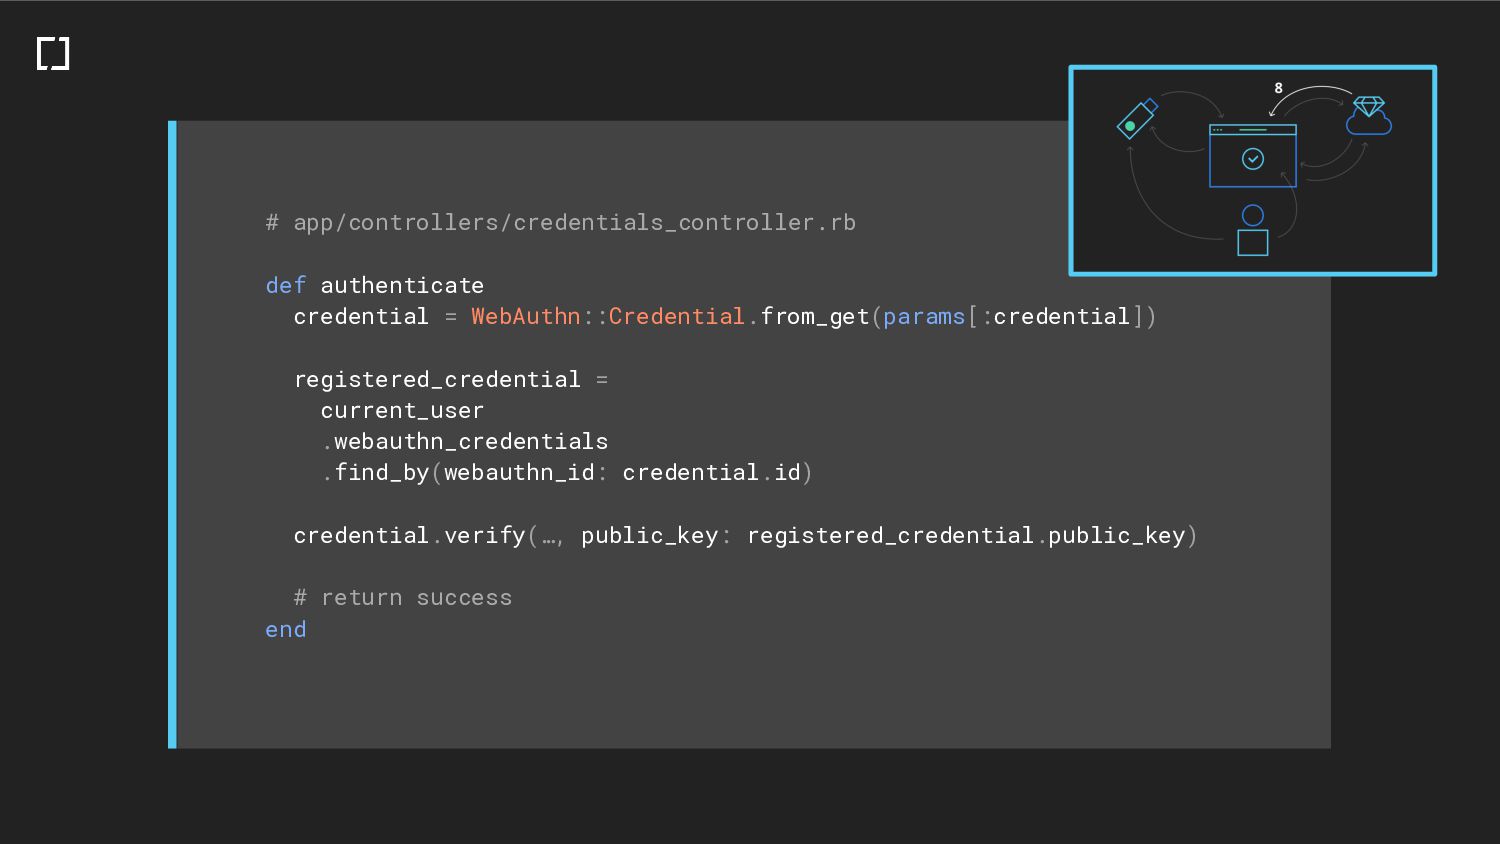Click the step number 8 label
The height and width of the screenshot is (844, 1500).
pyautogui.click(x=1278, y=88)
